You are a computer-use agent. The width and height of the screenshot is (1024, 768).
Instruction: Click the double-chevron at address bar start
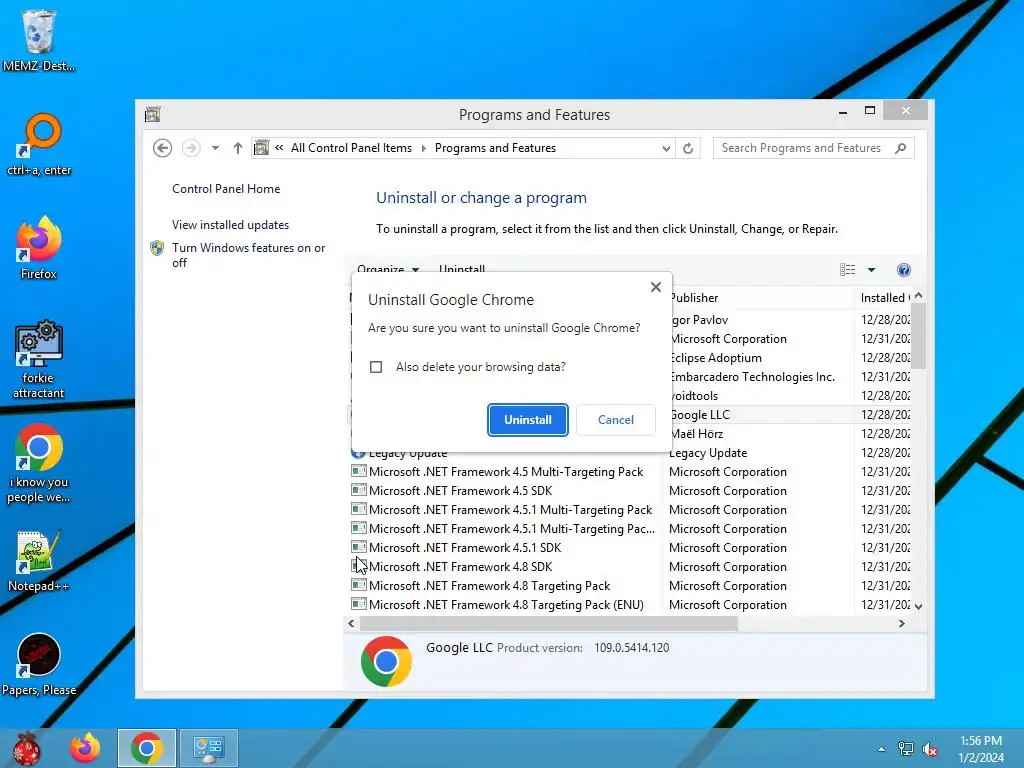pos(279,148)
